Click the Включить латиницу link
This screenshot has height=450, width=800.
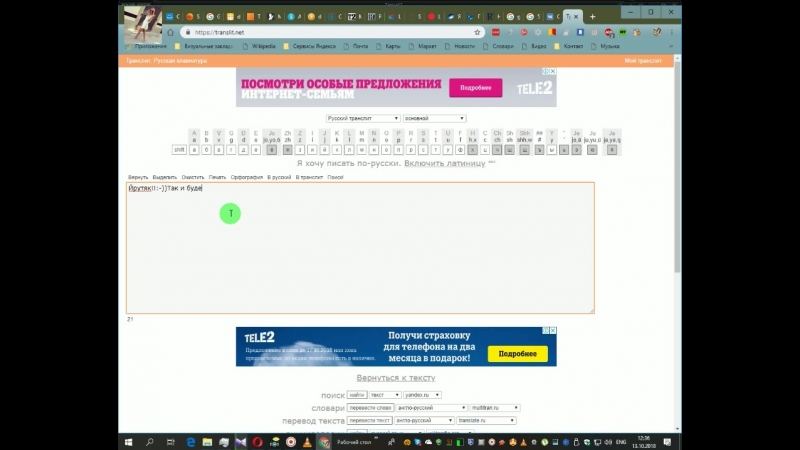pos(444,162)
